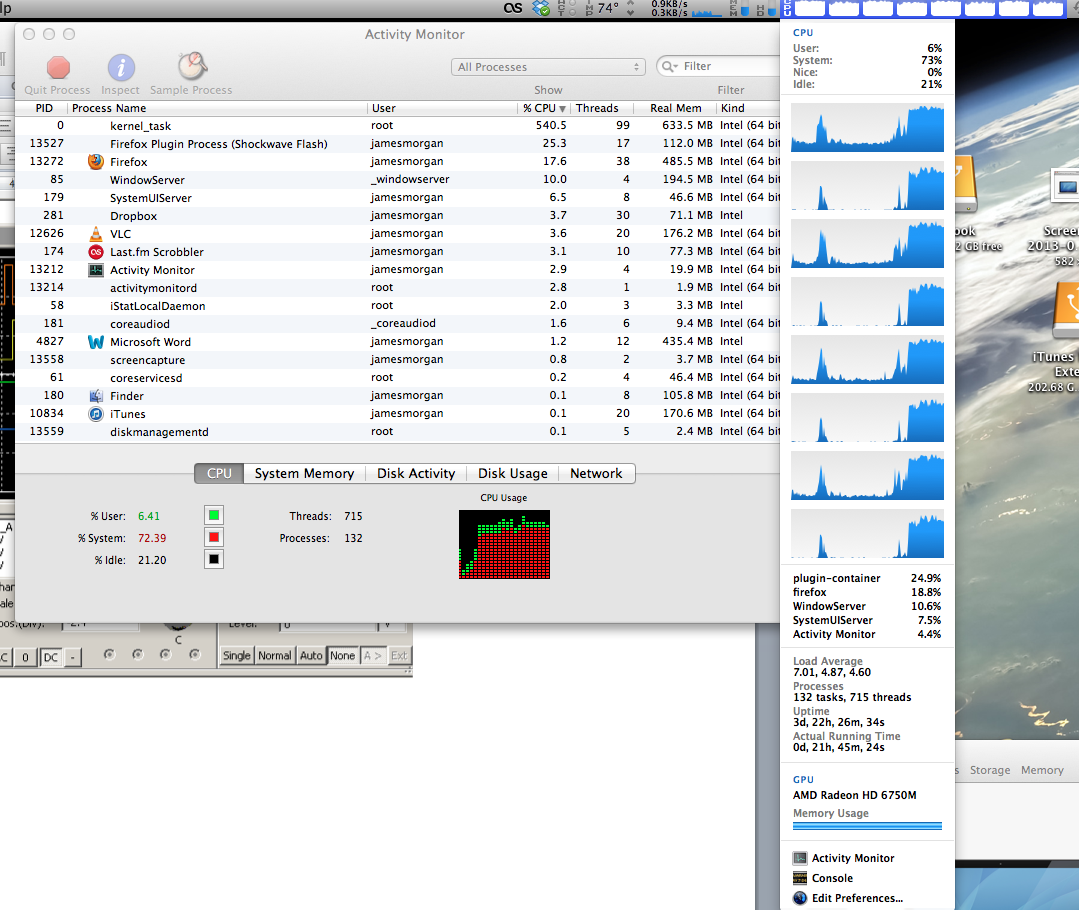Toggle the Normal trigger button in background window

(x=275, y=655)
